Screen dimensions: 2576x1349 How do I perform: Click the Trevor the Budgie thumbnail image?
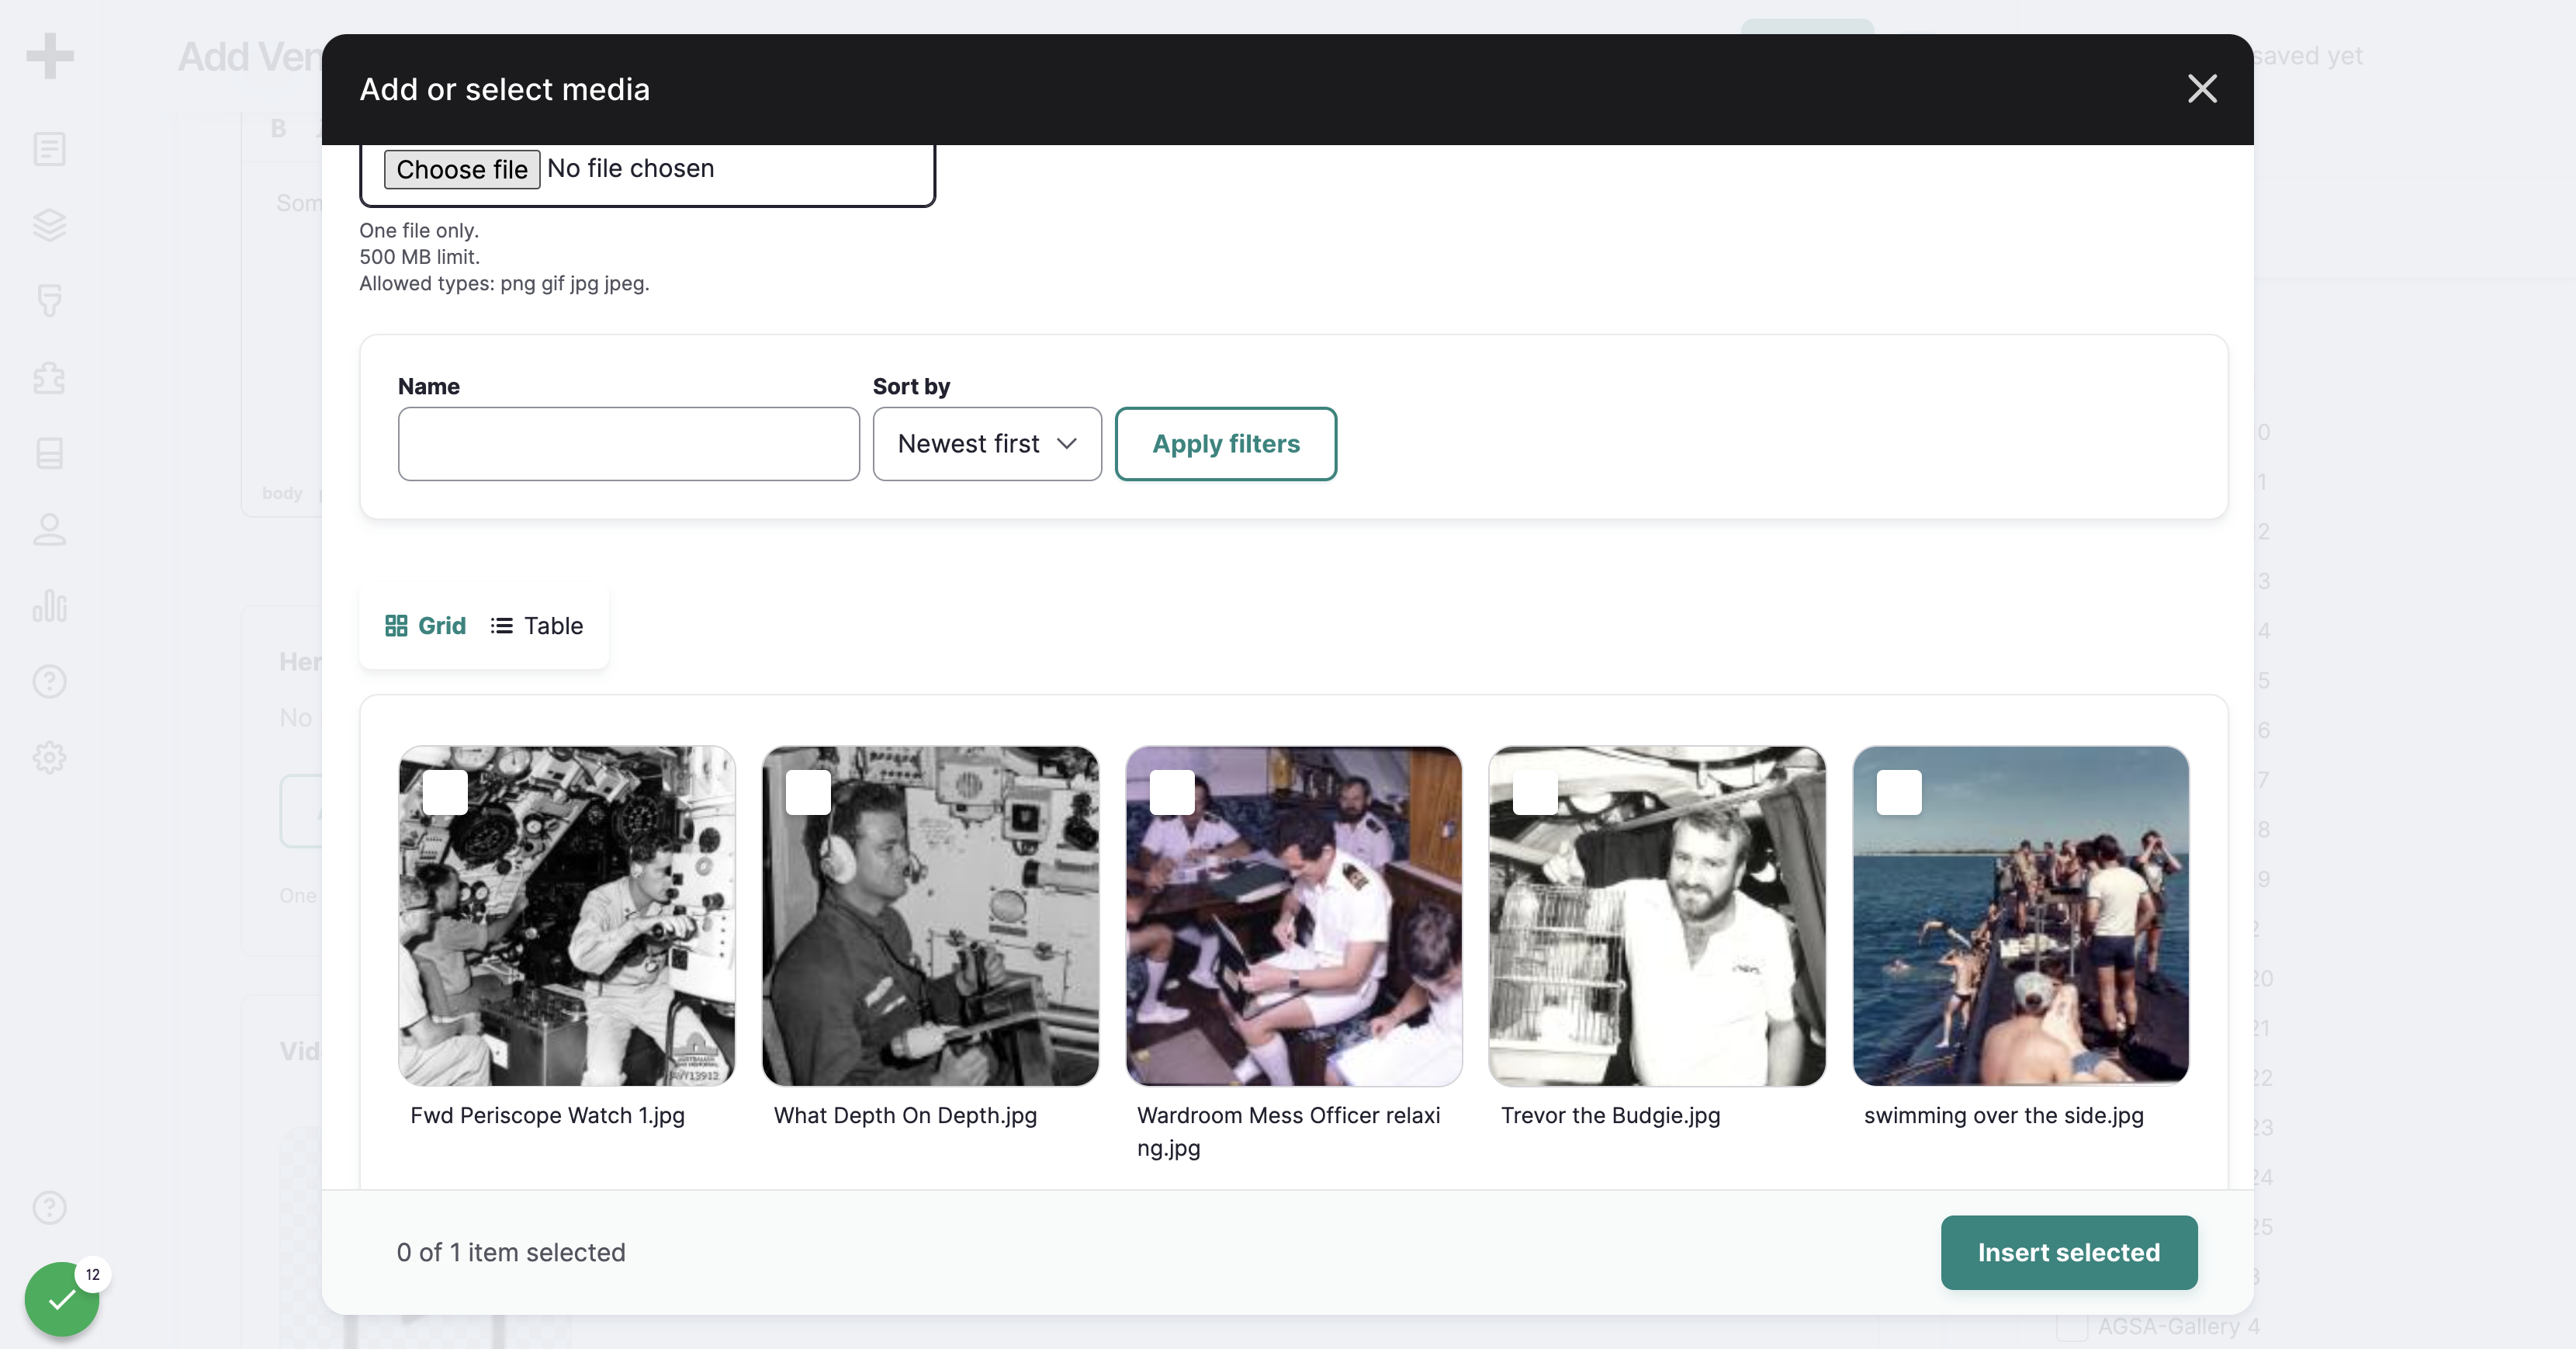click(x=1657, y=916)
